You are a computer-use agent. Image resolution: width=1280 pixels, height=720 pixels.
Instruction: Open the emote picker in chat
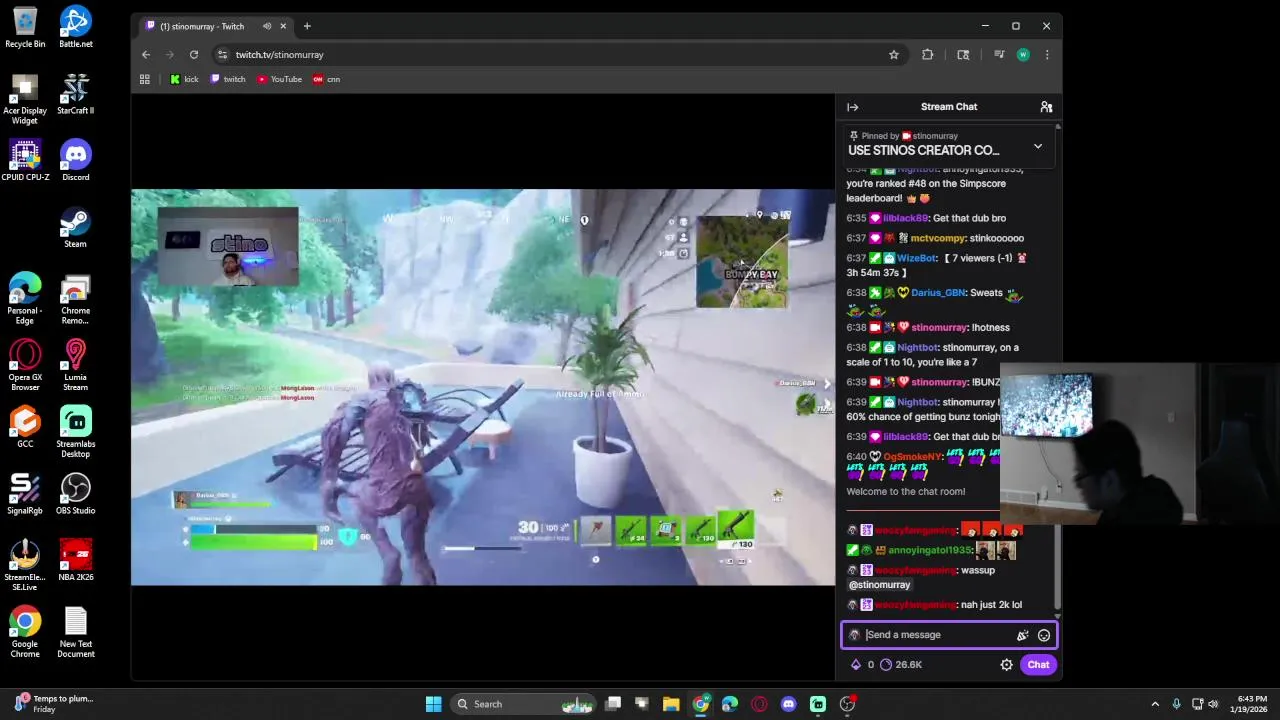pyautogui.click(x=1044, y=635)
